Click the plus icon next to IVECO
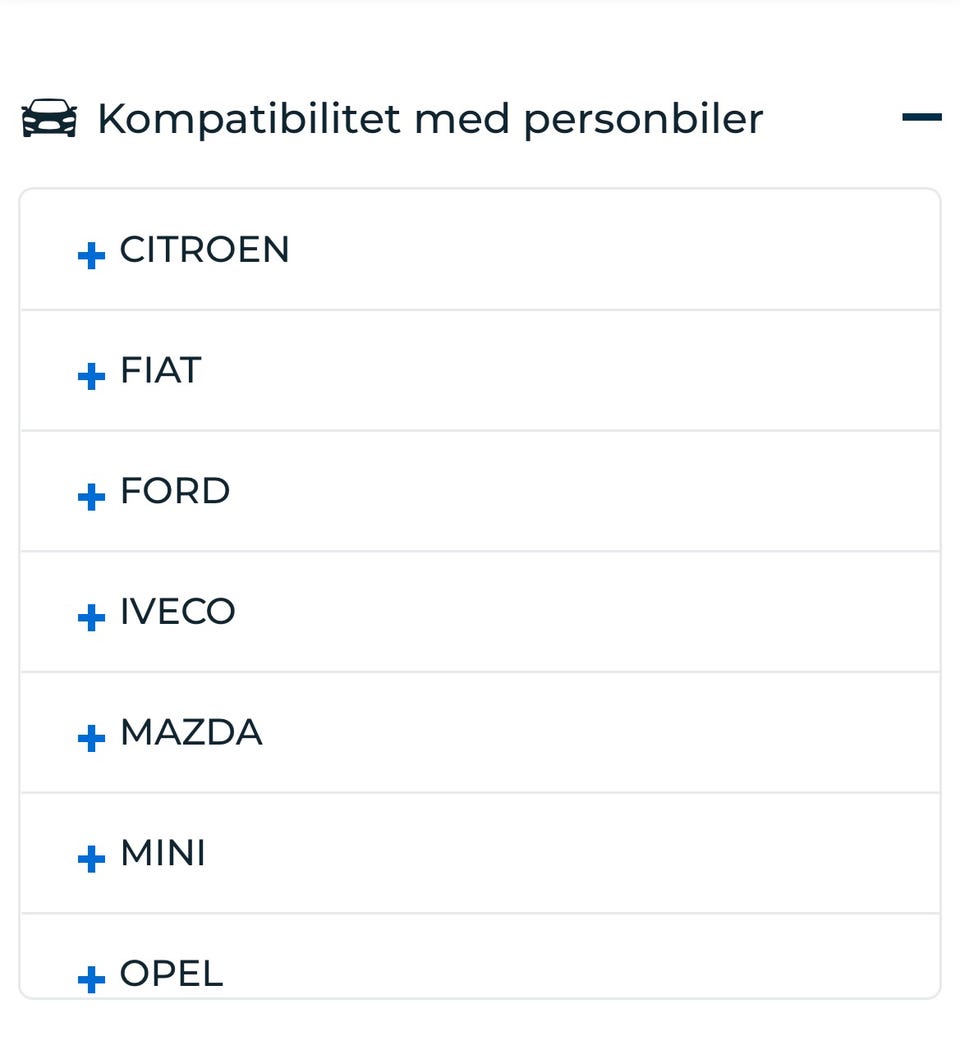This screenshot has width=960, height=1059. (x=91, y=617)
